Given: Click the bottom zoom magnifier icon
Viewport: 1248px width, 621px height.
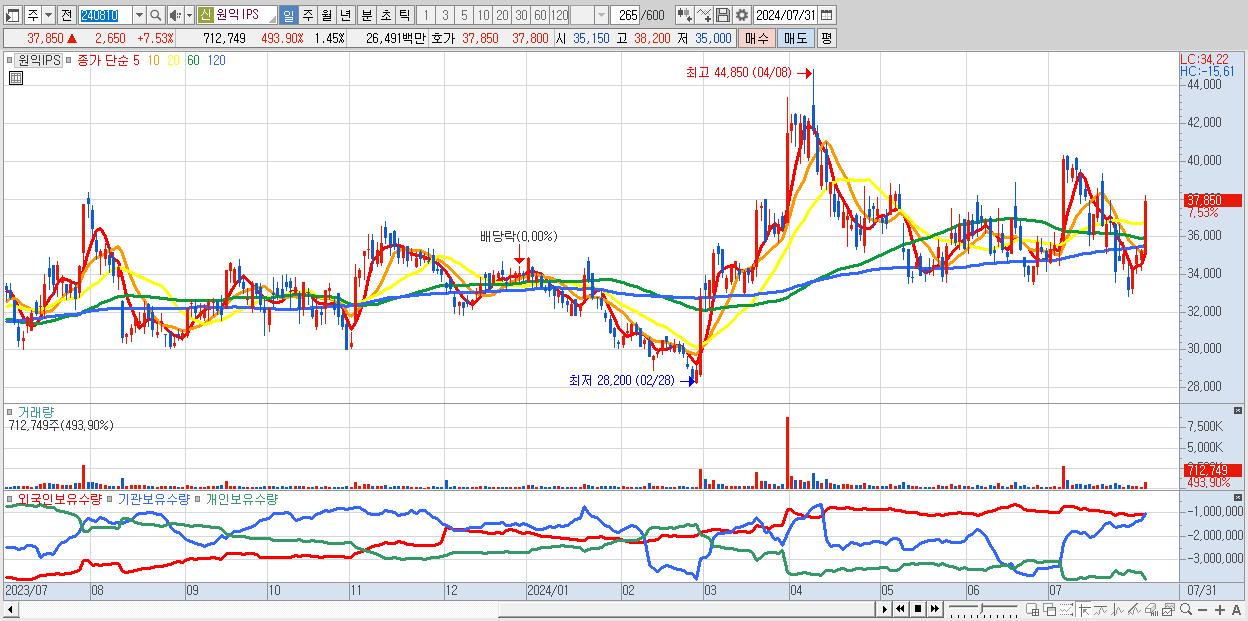Looking at the screenshot, I should click(x=1186, y=609).
